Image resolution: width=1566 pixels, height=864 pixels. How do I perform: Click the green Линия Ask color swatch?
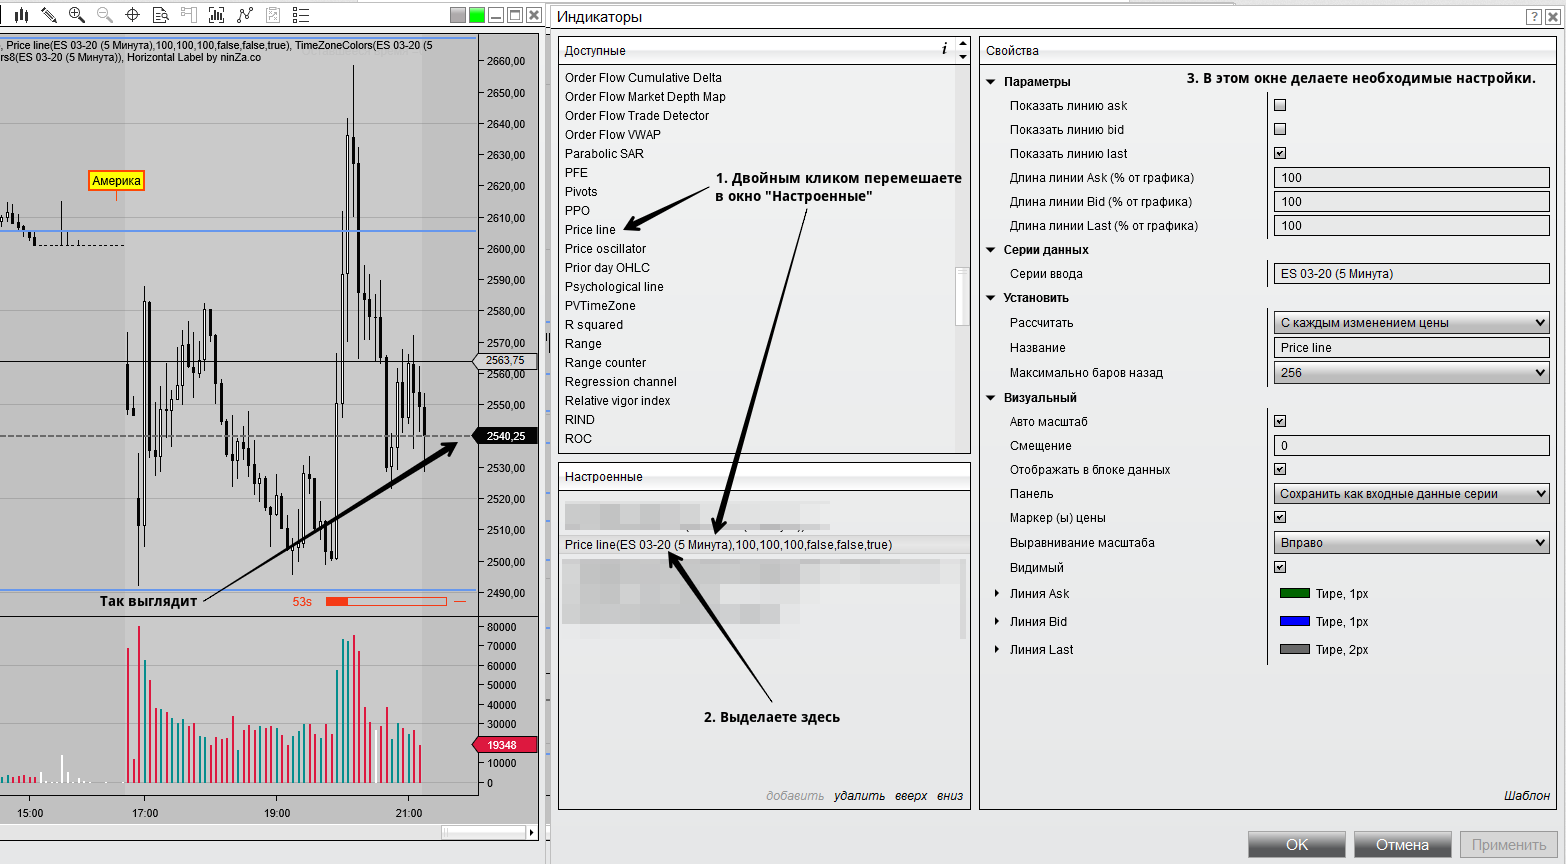[x=1295, y=594]
